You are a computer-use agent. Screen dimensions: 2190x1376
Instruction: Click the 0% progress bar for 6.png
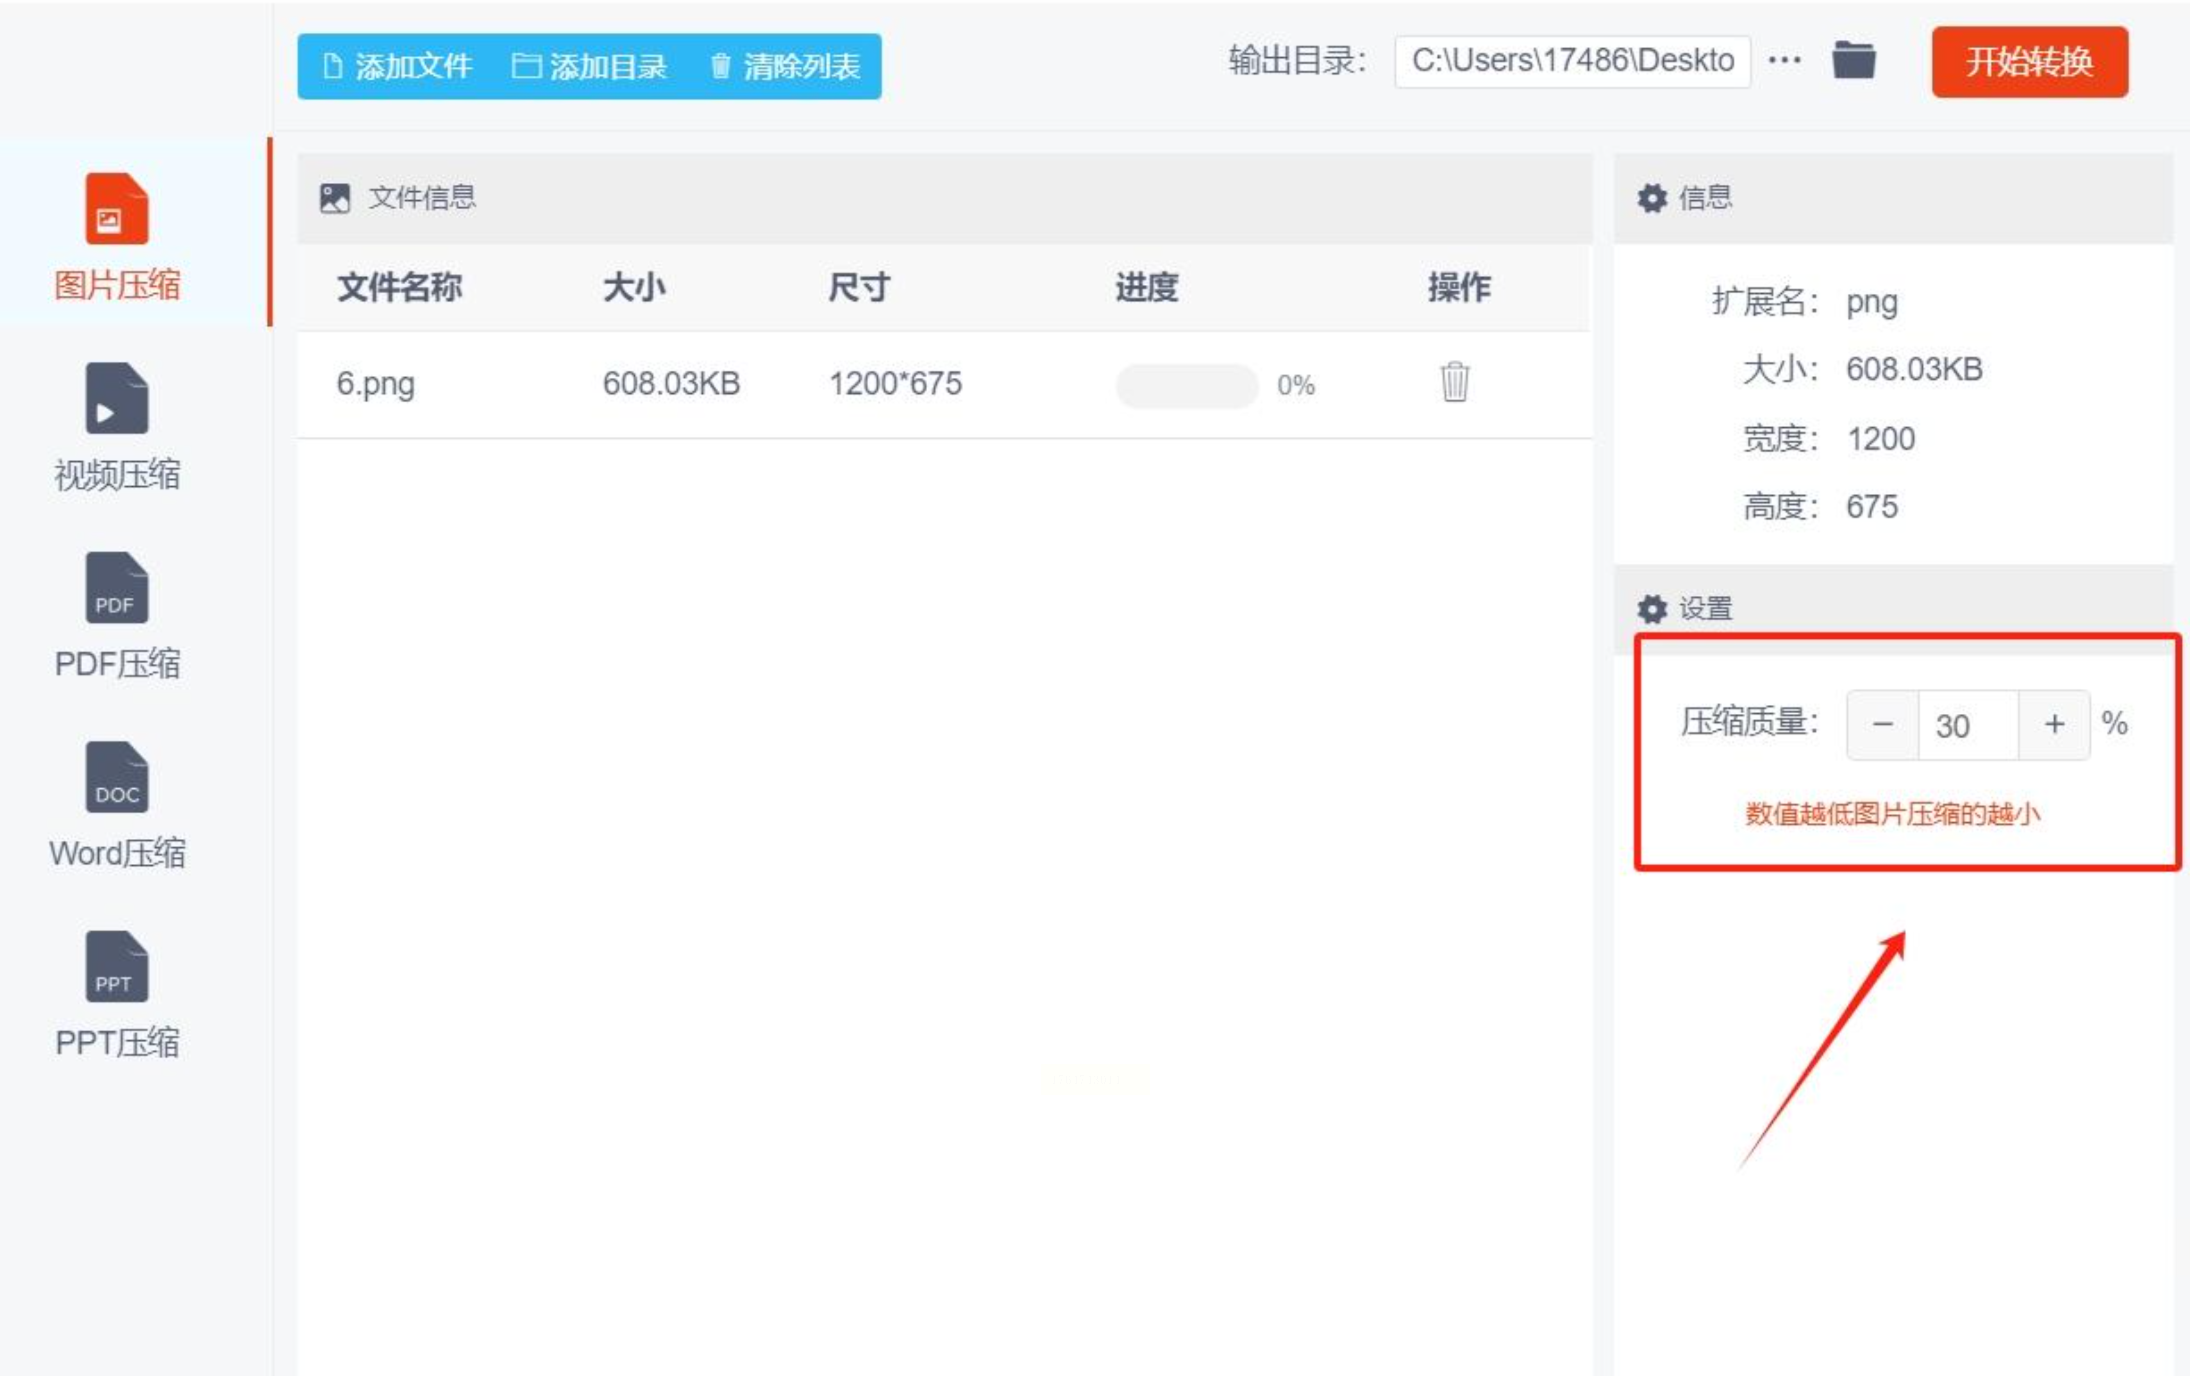(1186, 385)
